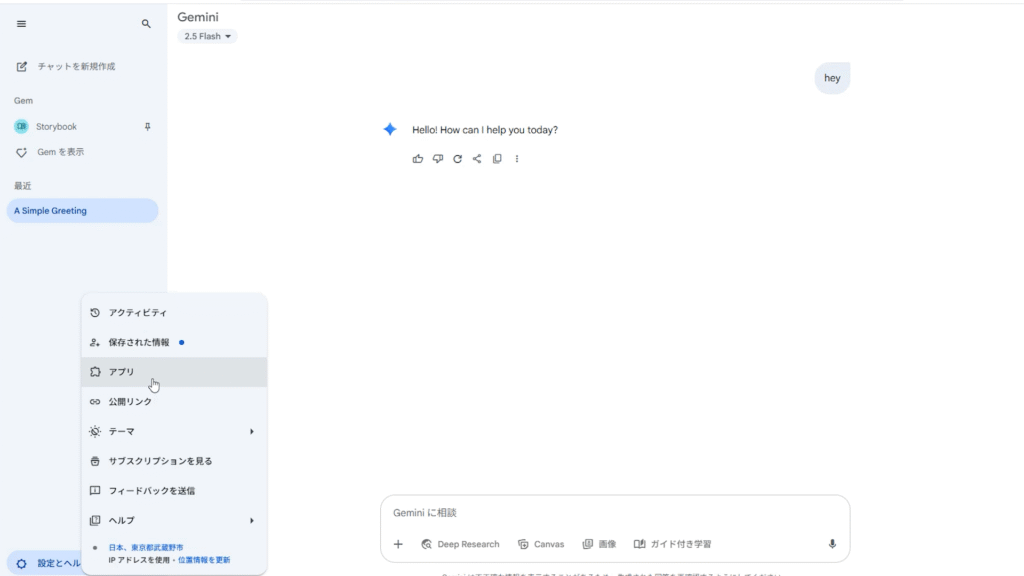
Task: Share the Gemini response
Action: (477, 159)
